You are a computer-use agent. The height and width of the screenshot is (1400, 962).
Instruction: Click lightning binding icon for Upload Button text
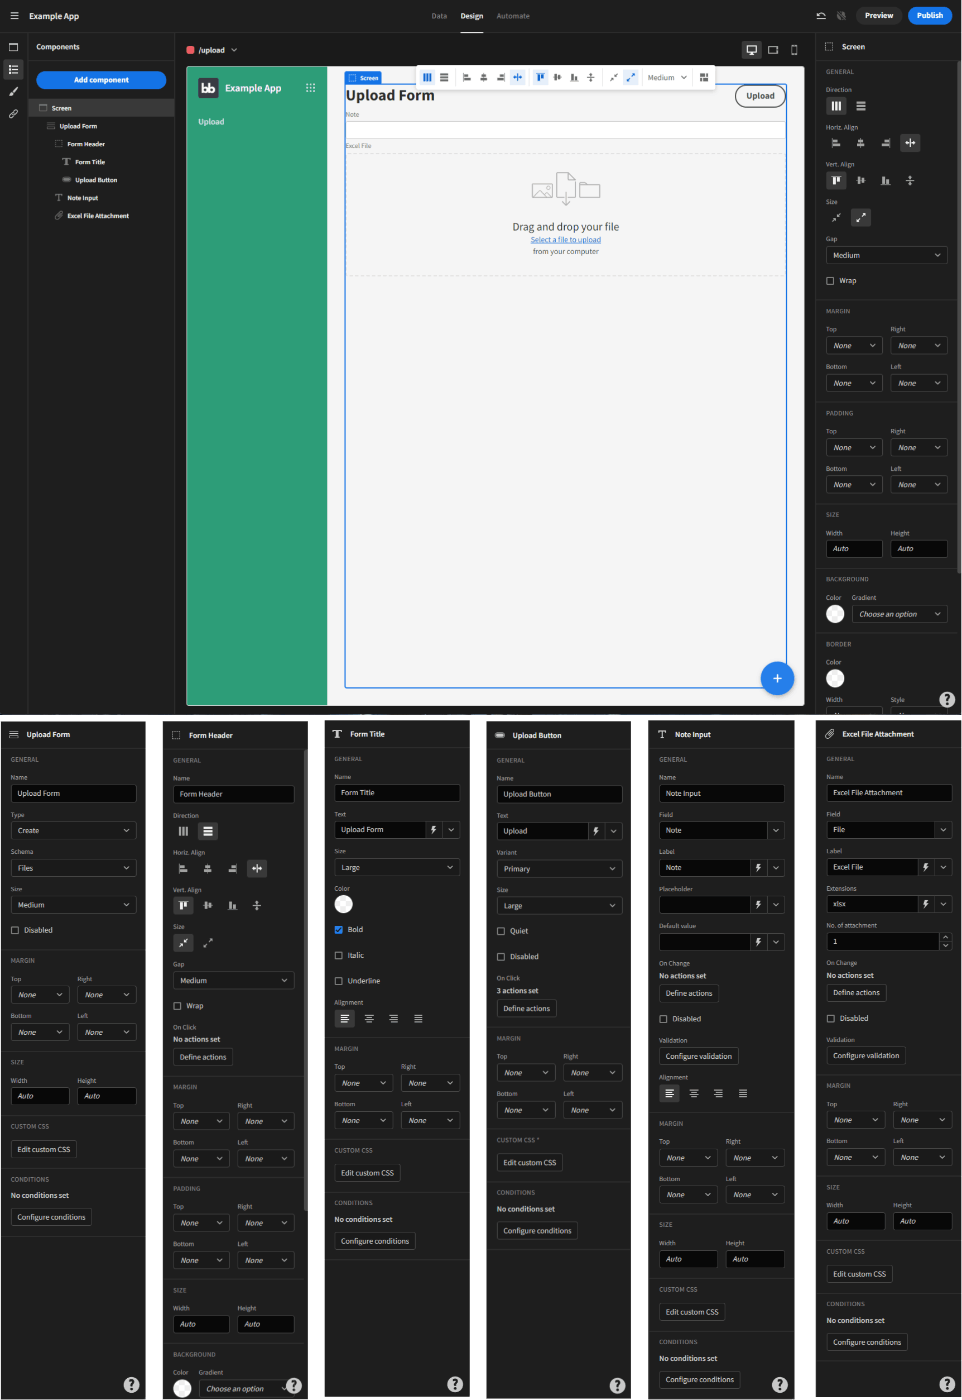[x=596, y=831]
